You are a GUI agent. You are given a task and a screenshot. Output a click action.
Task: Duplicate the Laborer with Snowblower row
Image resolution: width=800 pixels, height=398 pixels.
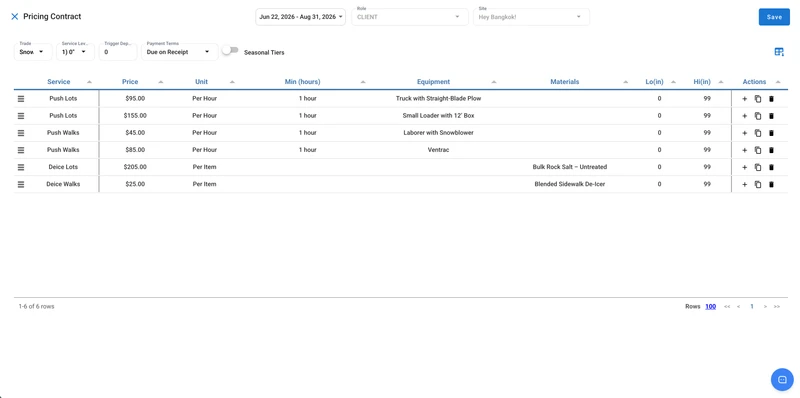tap(758, 133)
